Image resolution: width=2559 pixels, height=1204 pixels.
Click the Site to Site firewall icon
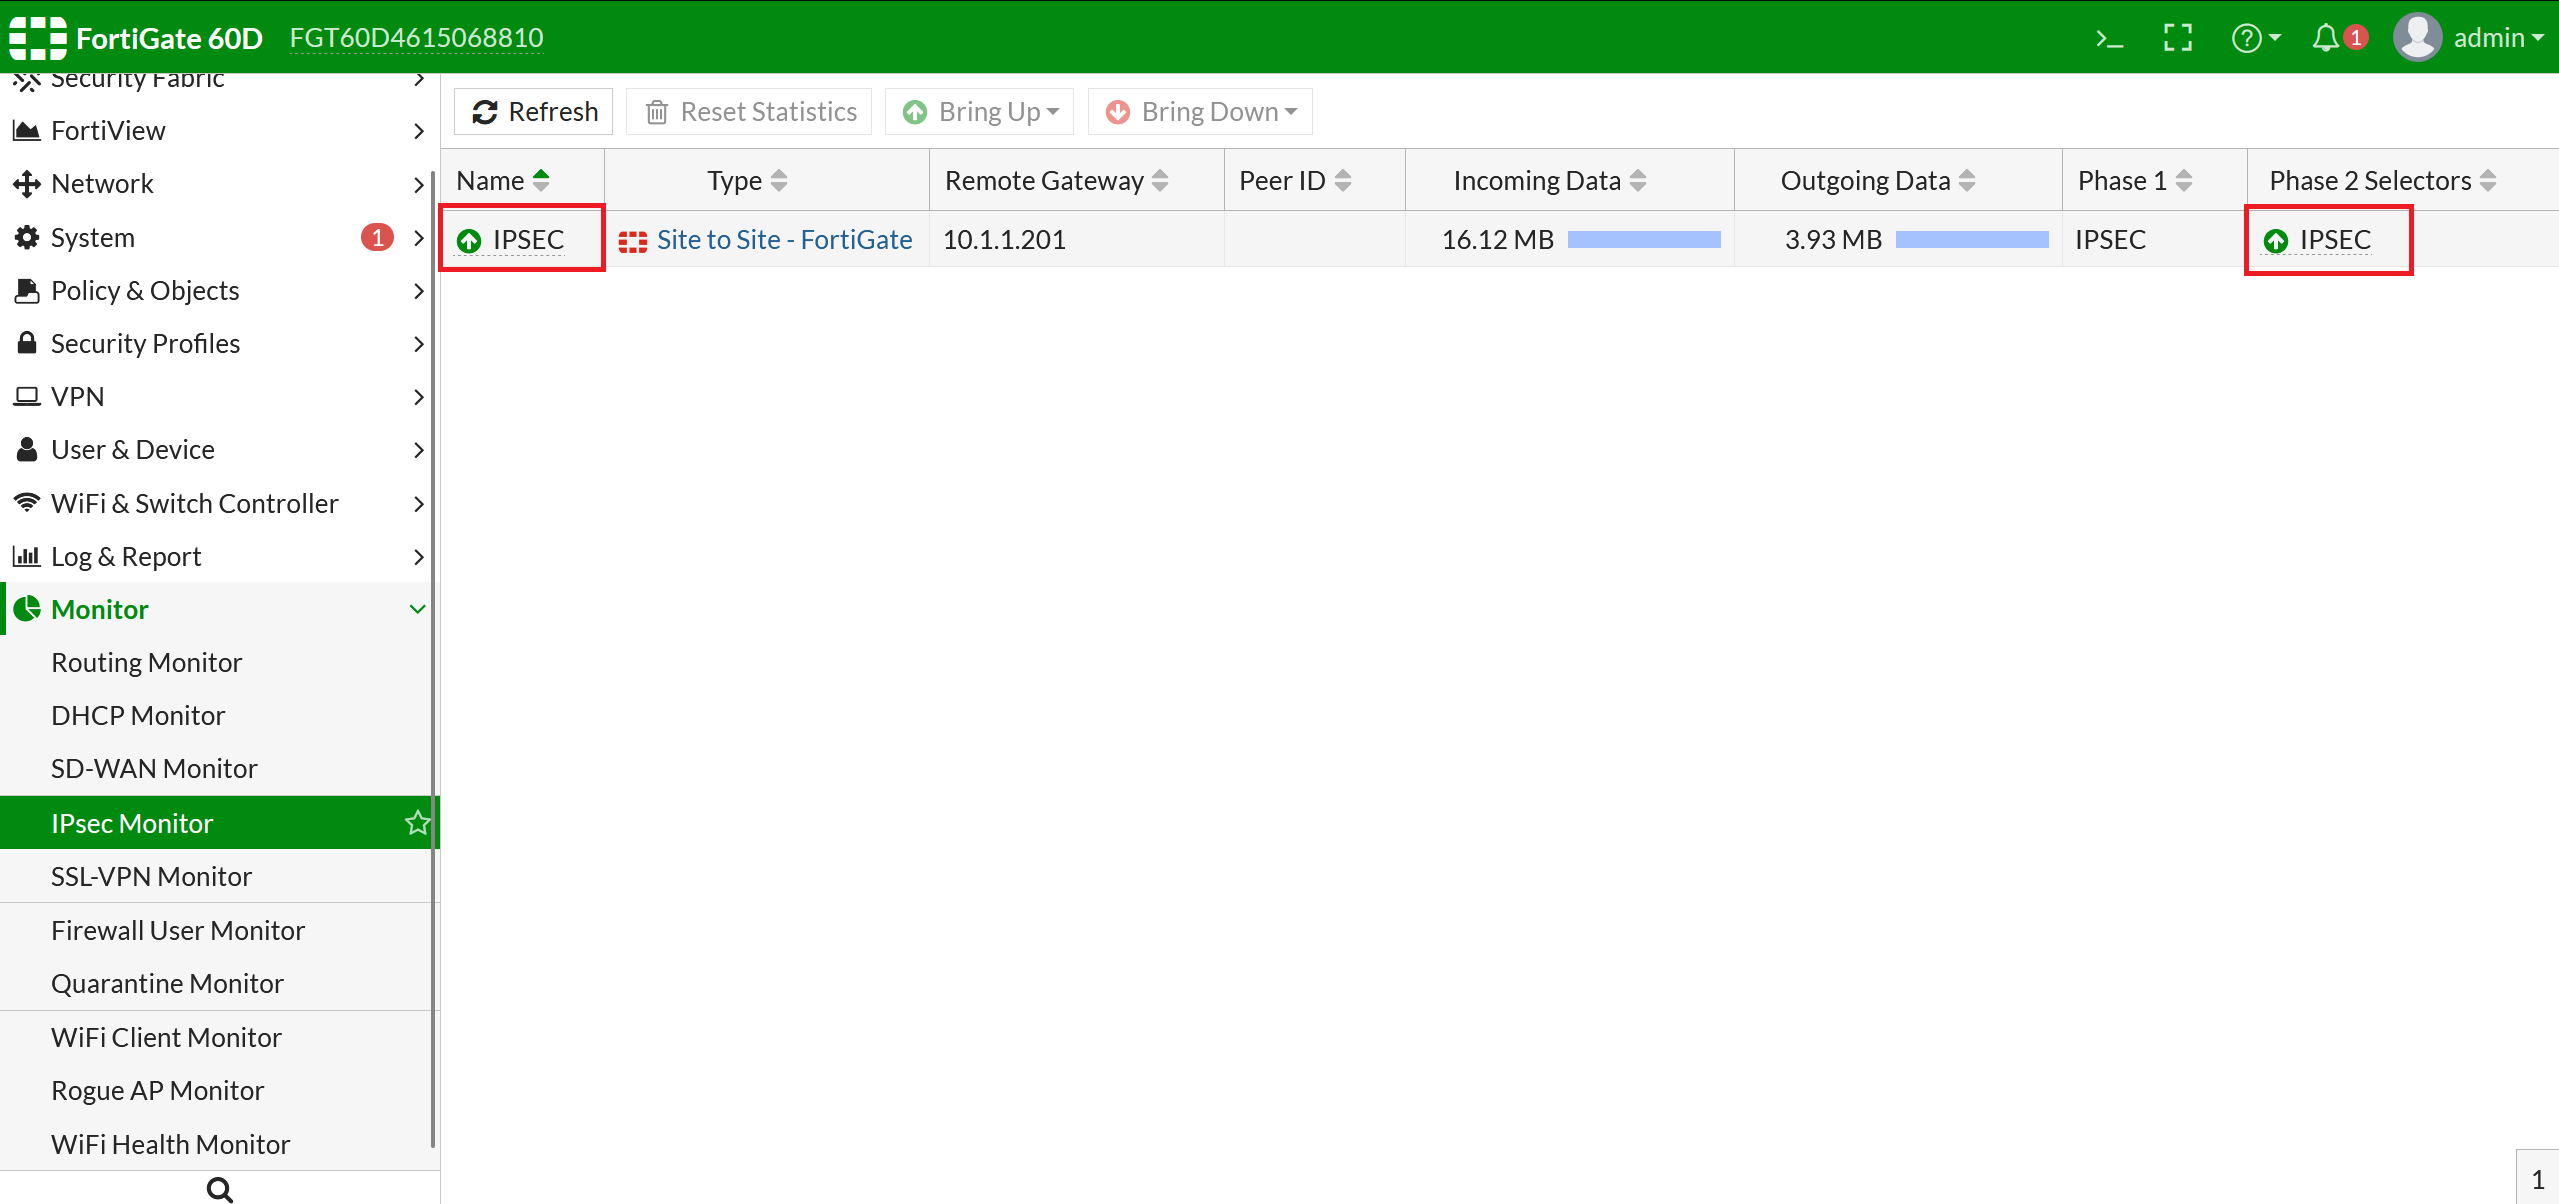pos(632,241)
